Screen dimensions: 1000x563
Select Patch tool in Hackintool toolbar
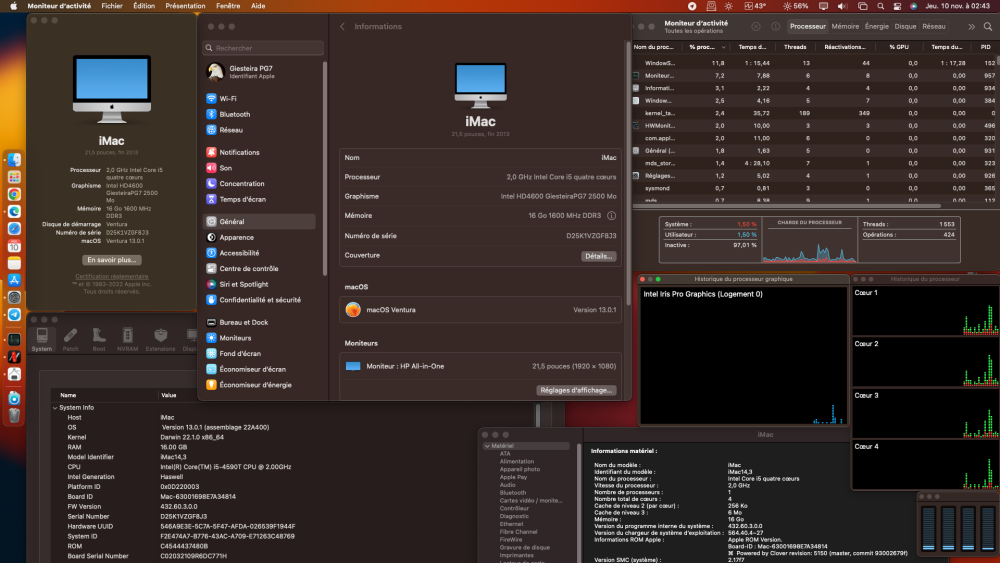71,339
